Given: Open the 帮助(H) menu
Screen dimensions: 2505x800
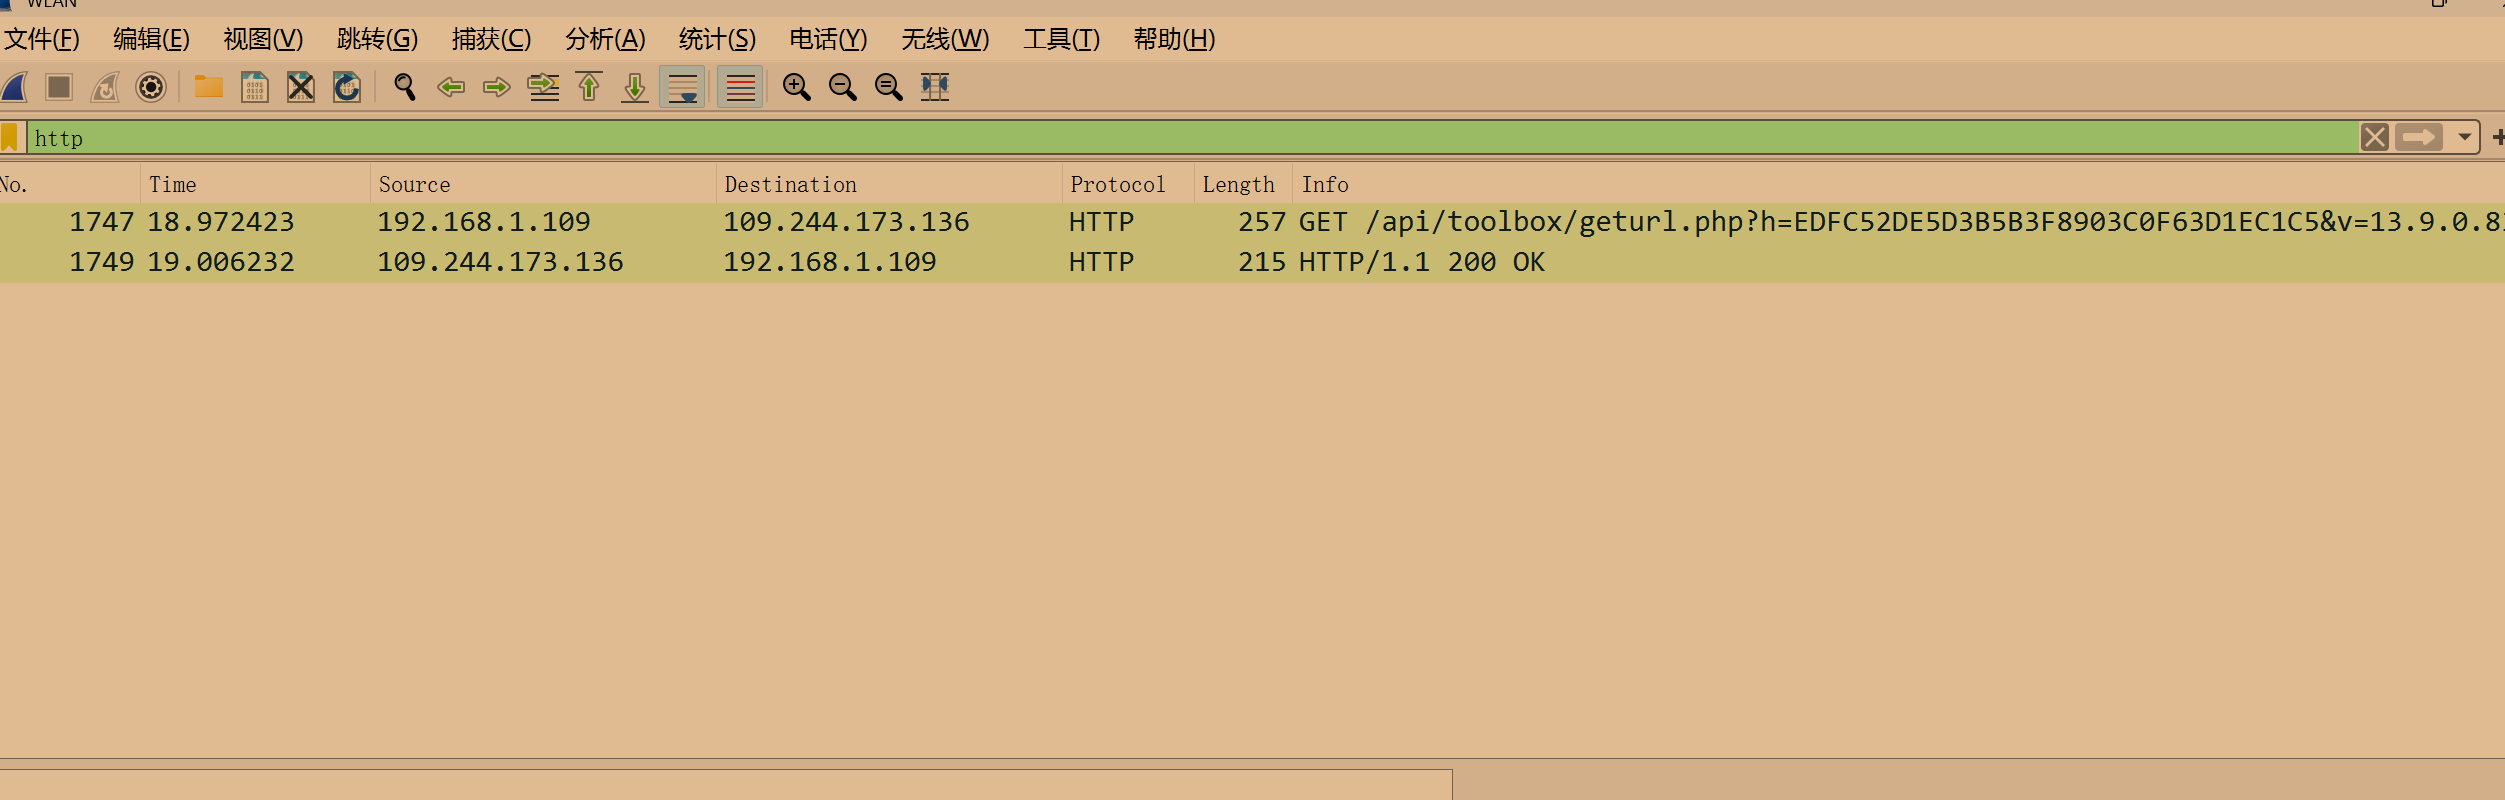Looking at the screenshot, I should pos(1174,39).
